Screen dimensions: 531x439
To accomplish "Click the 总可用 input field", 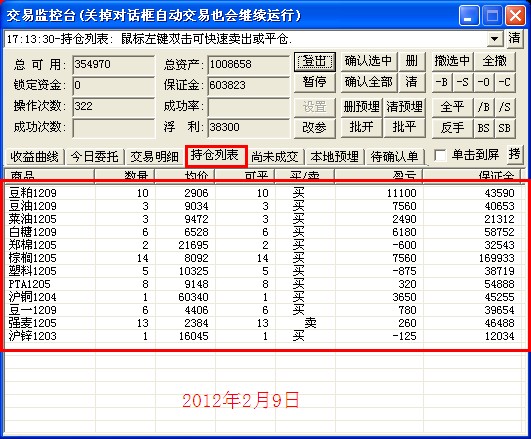I will coord(113,64).
